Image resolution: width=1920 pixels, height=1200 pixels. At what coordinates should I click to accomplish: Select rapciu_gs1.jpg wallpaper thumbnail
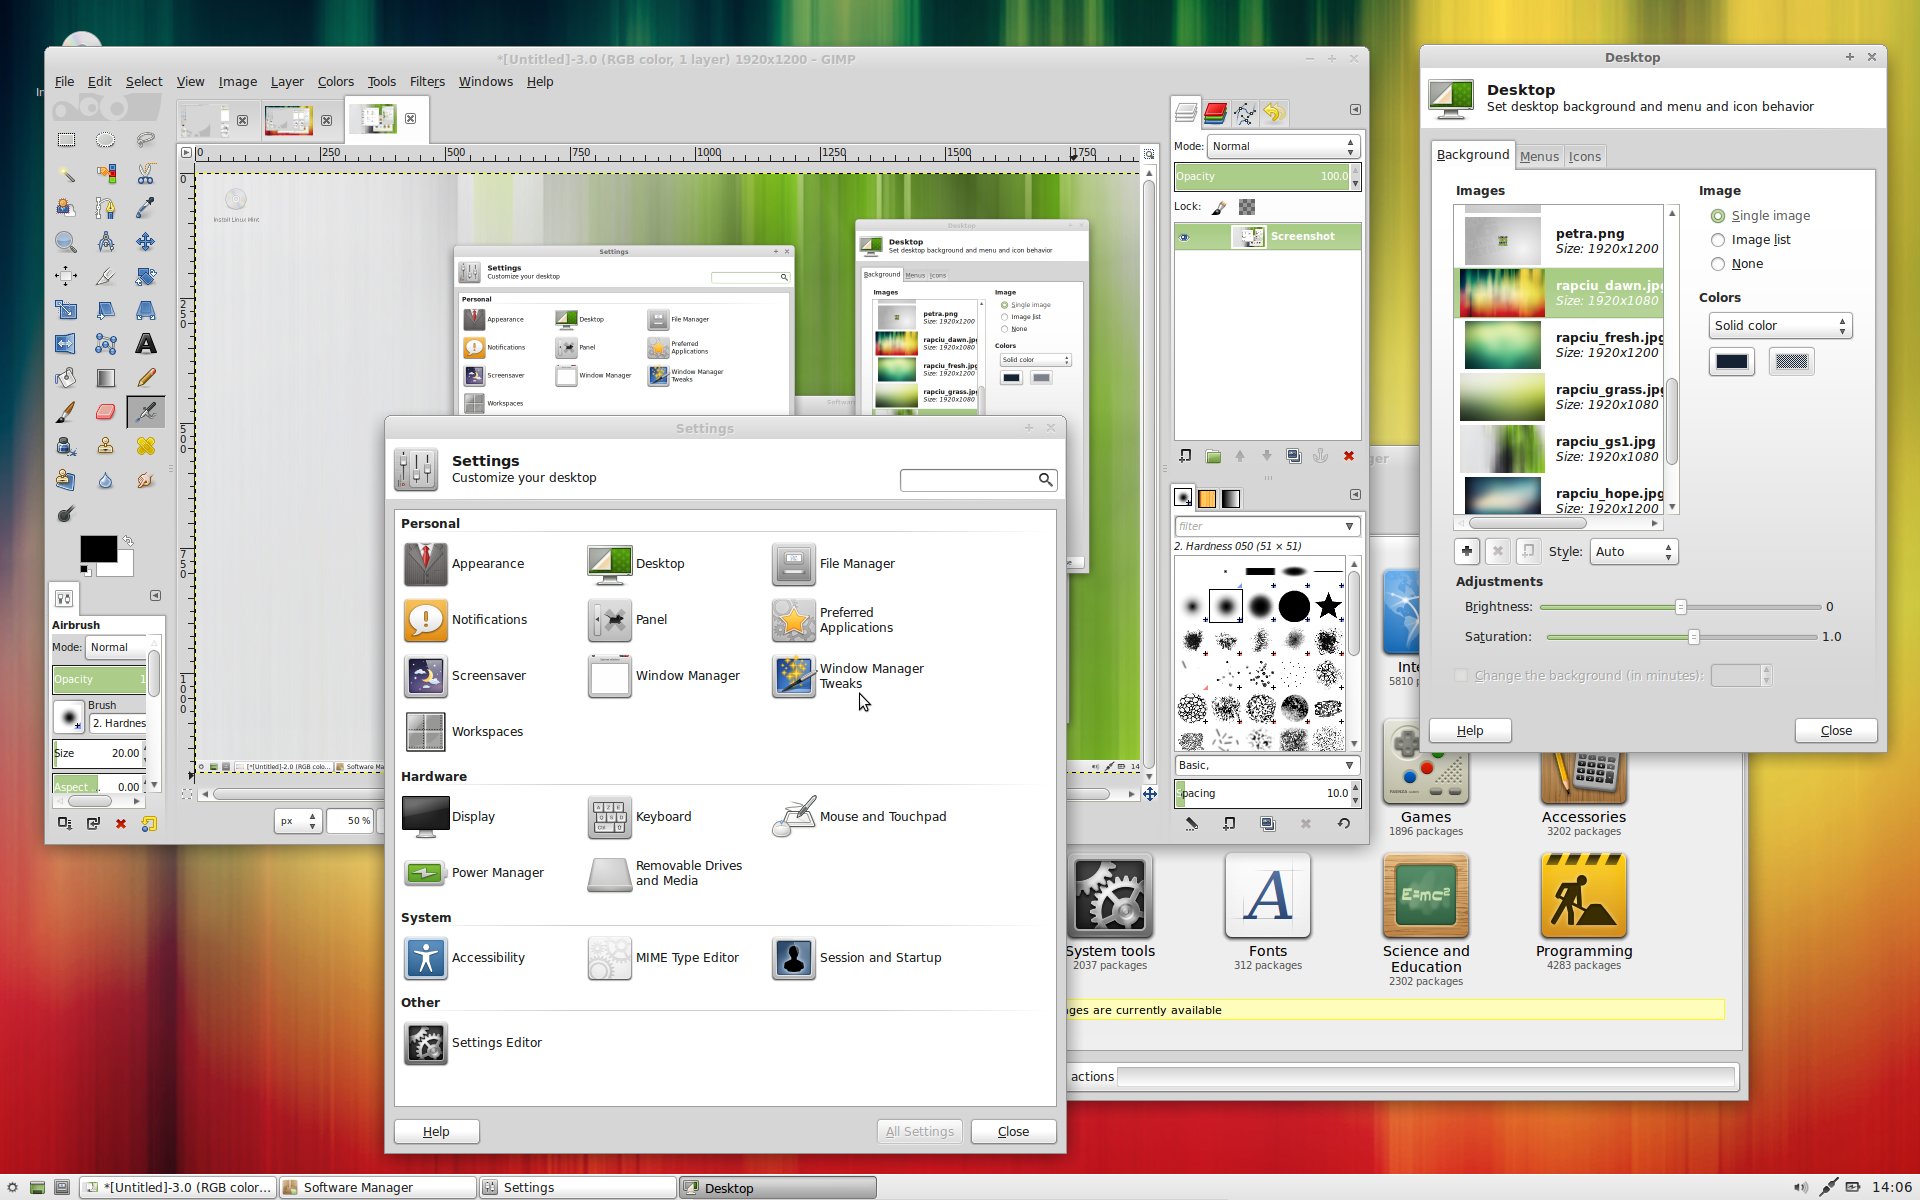(x=1502, y=449)
